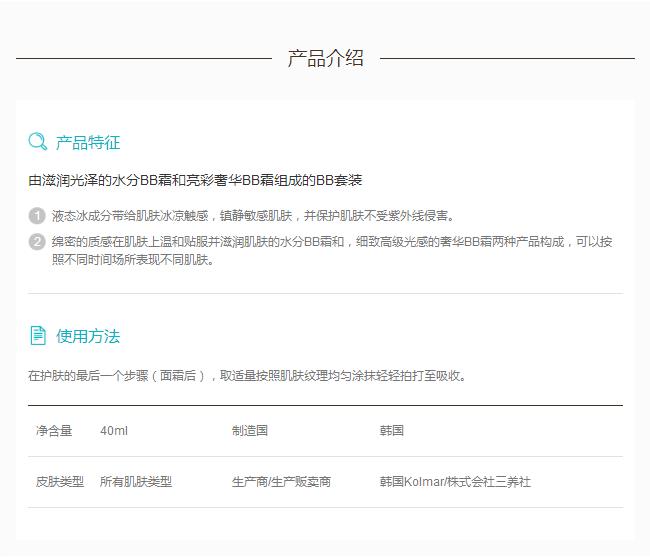Image resolution: width=650 pixels, height=557 pixels.
Task: Click the 生产商/生产贩卖商 label
Action: tap(281, 482)
